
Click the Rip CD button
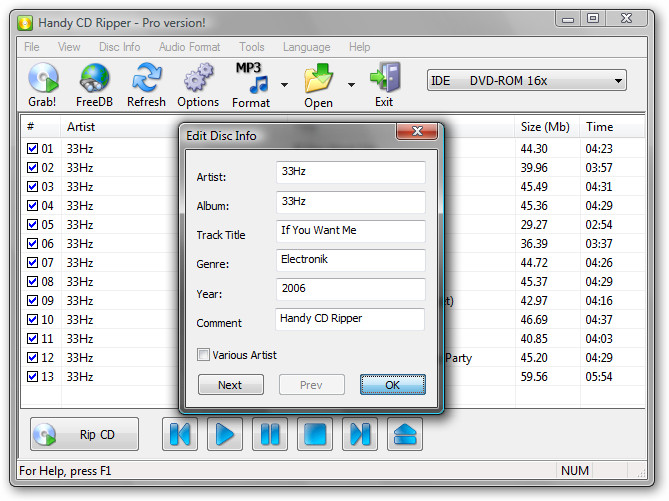coord(84,434)
